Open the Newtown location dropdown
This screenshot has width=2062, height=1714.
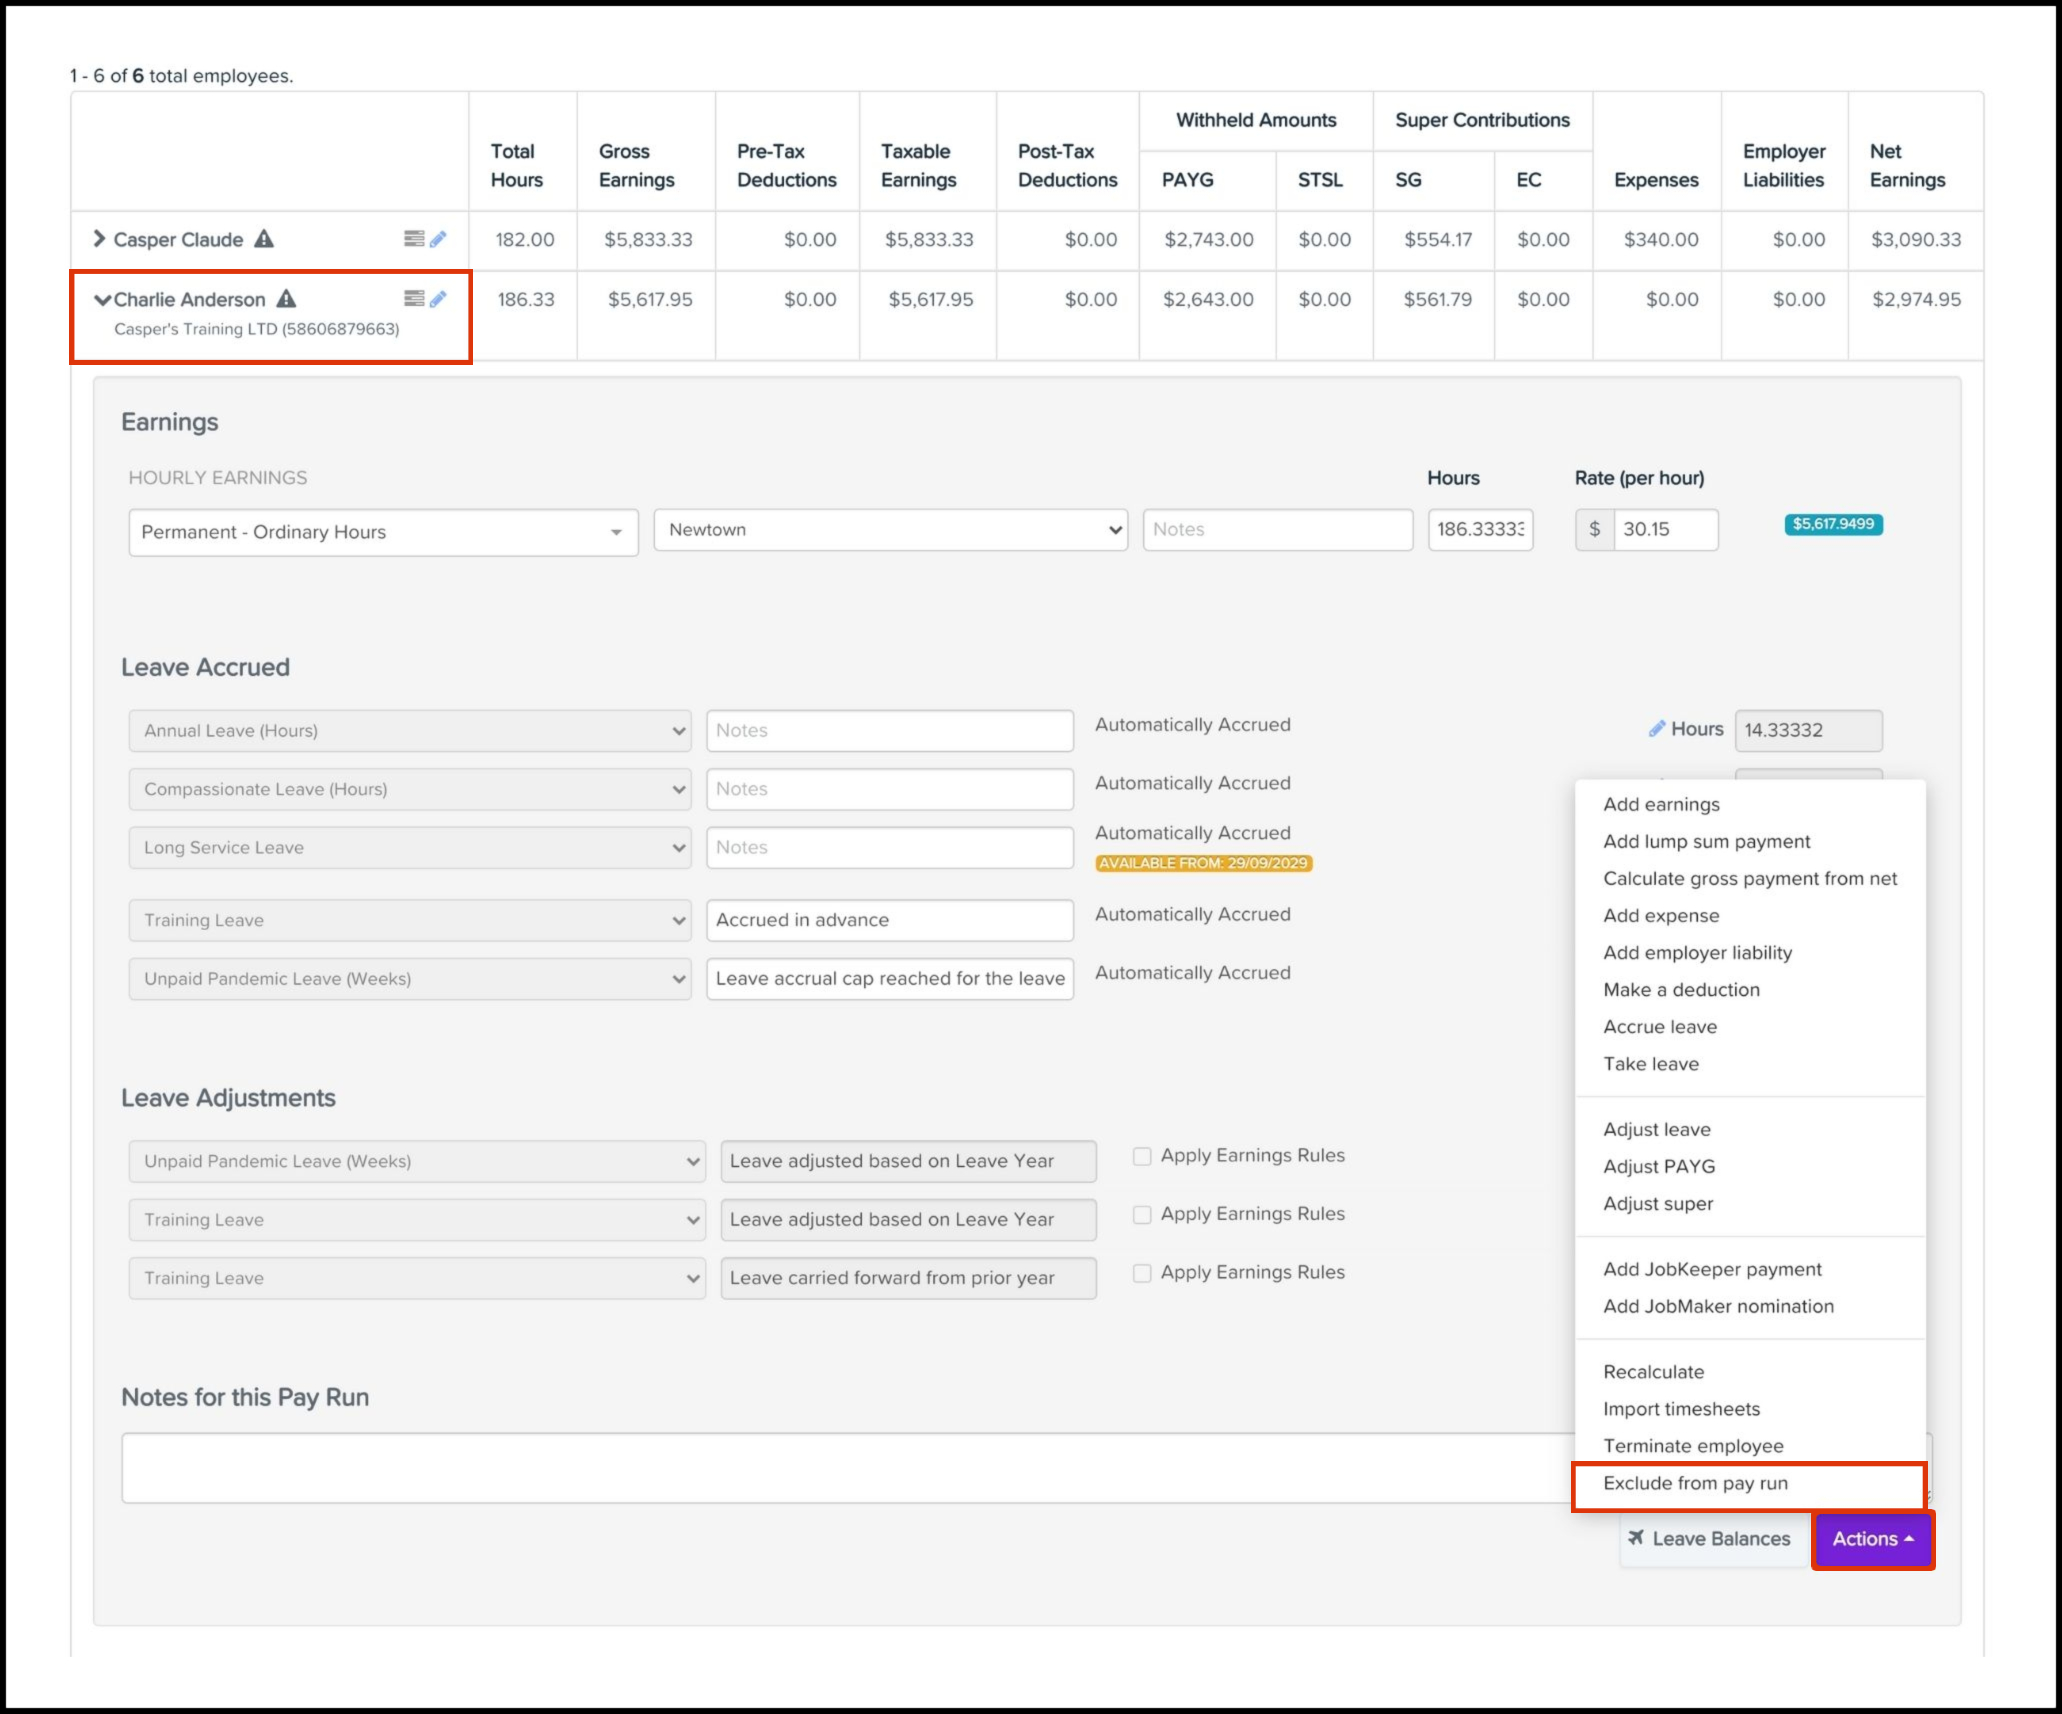(890, 530)
